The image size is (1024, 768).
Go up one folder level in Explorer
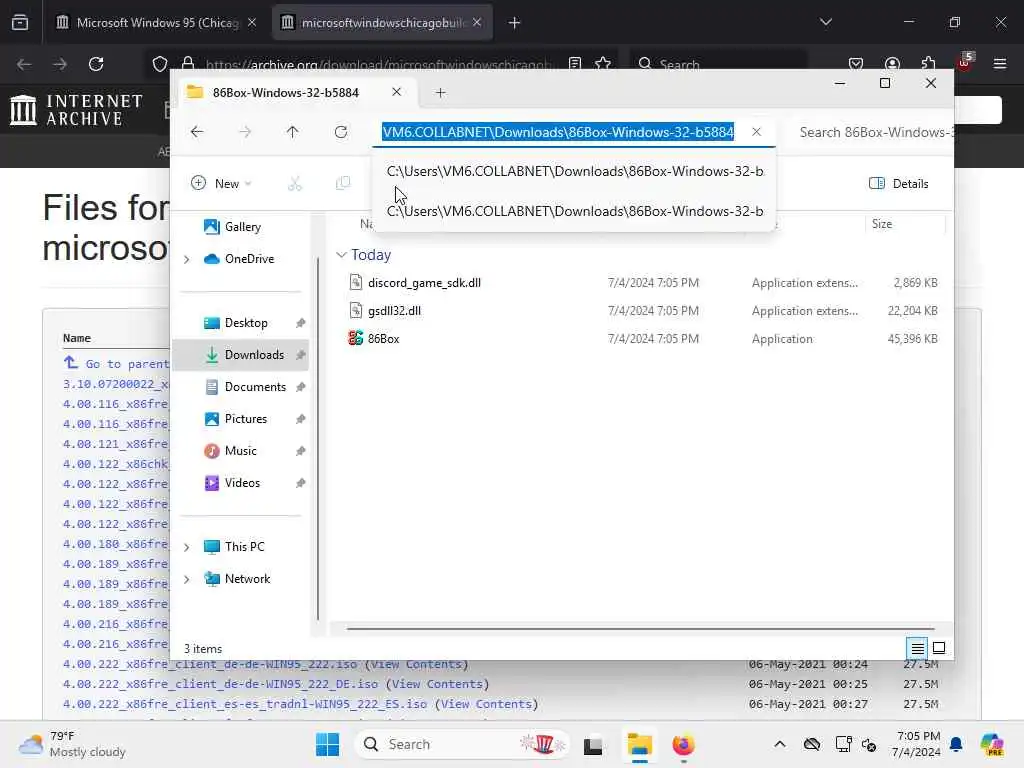293,132
